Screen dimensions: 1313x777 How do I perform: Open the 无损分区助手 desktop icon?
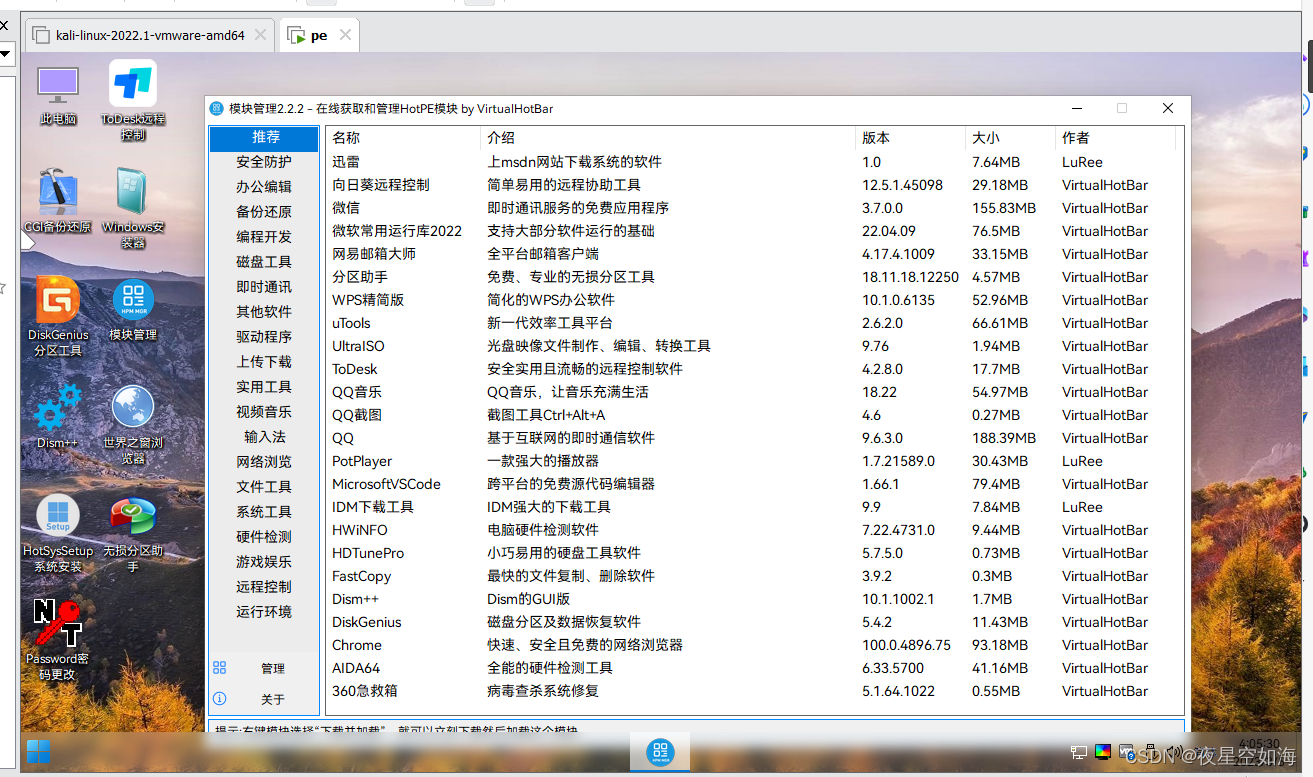point(133,534)
